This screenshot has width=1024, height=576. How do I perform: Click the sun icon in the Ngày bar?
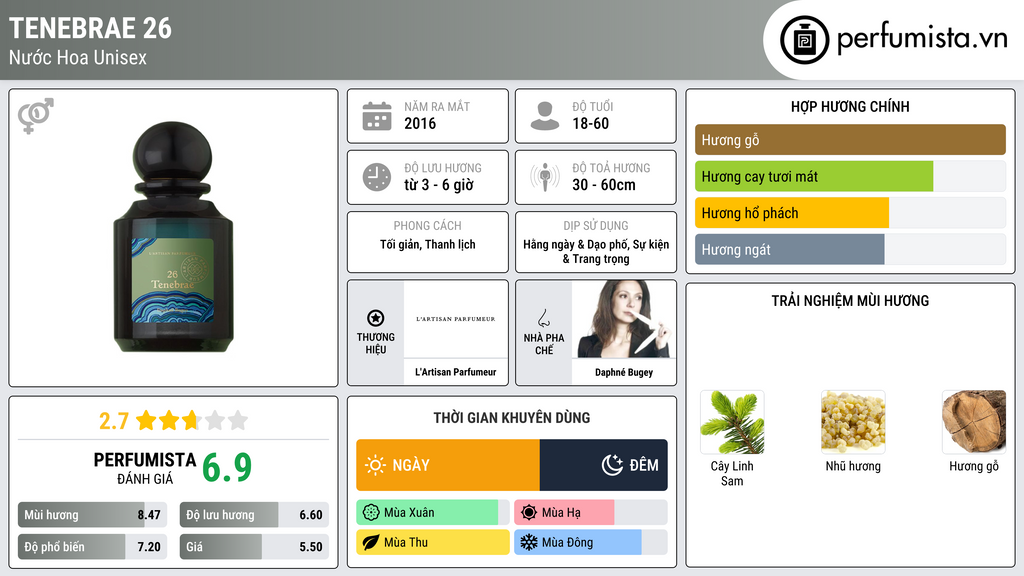[x=375, y=465]
